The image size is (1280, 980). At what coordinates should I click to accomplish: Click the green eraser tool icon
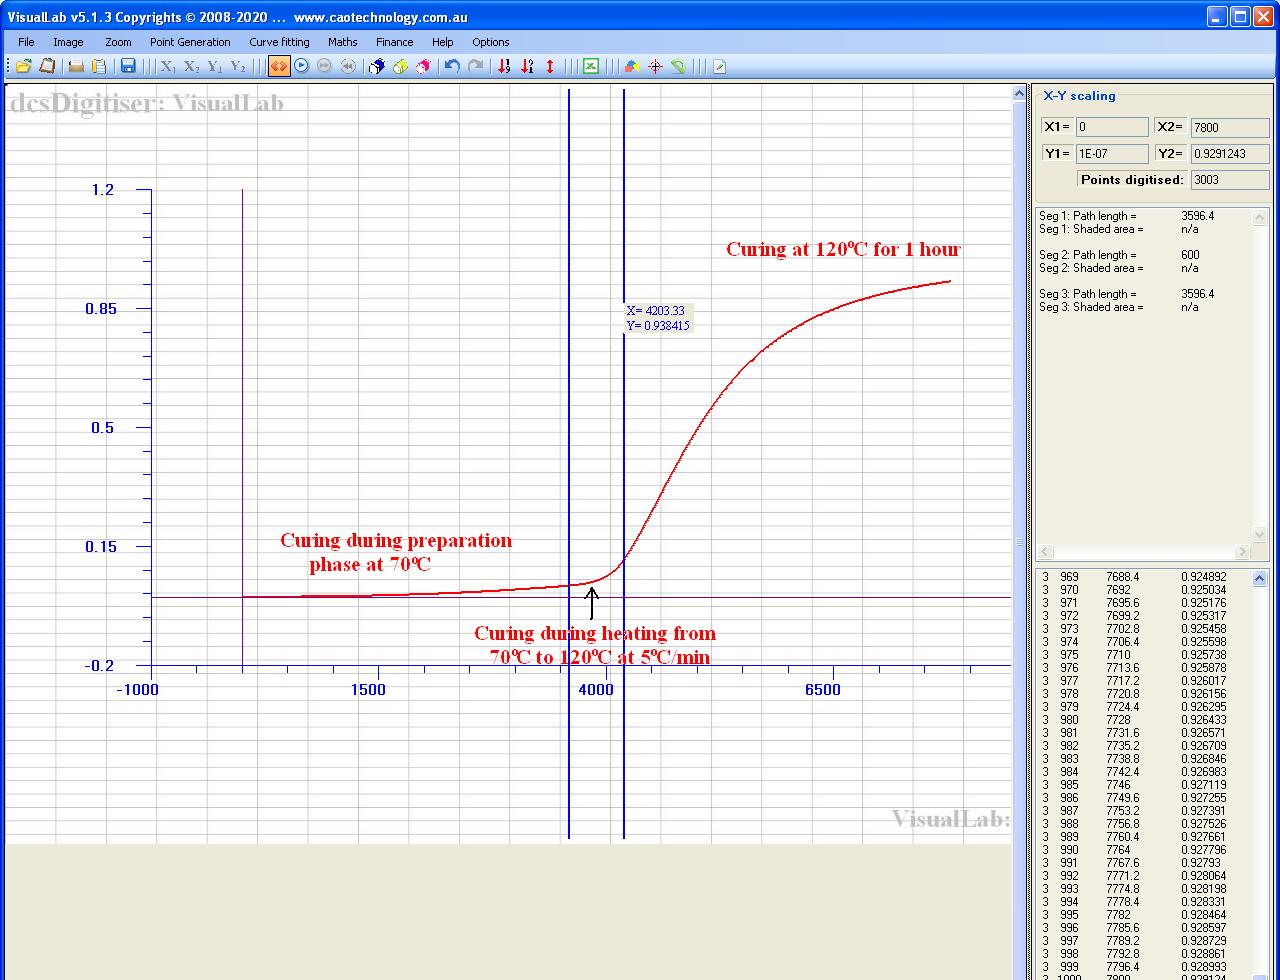click(x=678, y=67)
